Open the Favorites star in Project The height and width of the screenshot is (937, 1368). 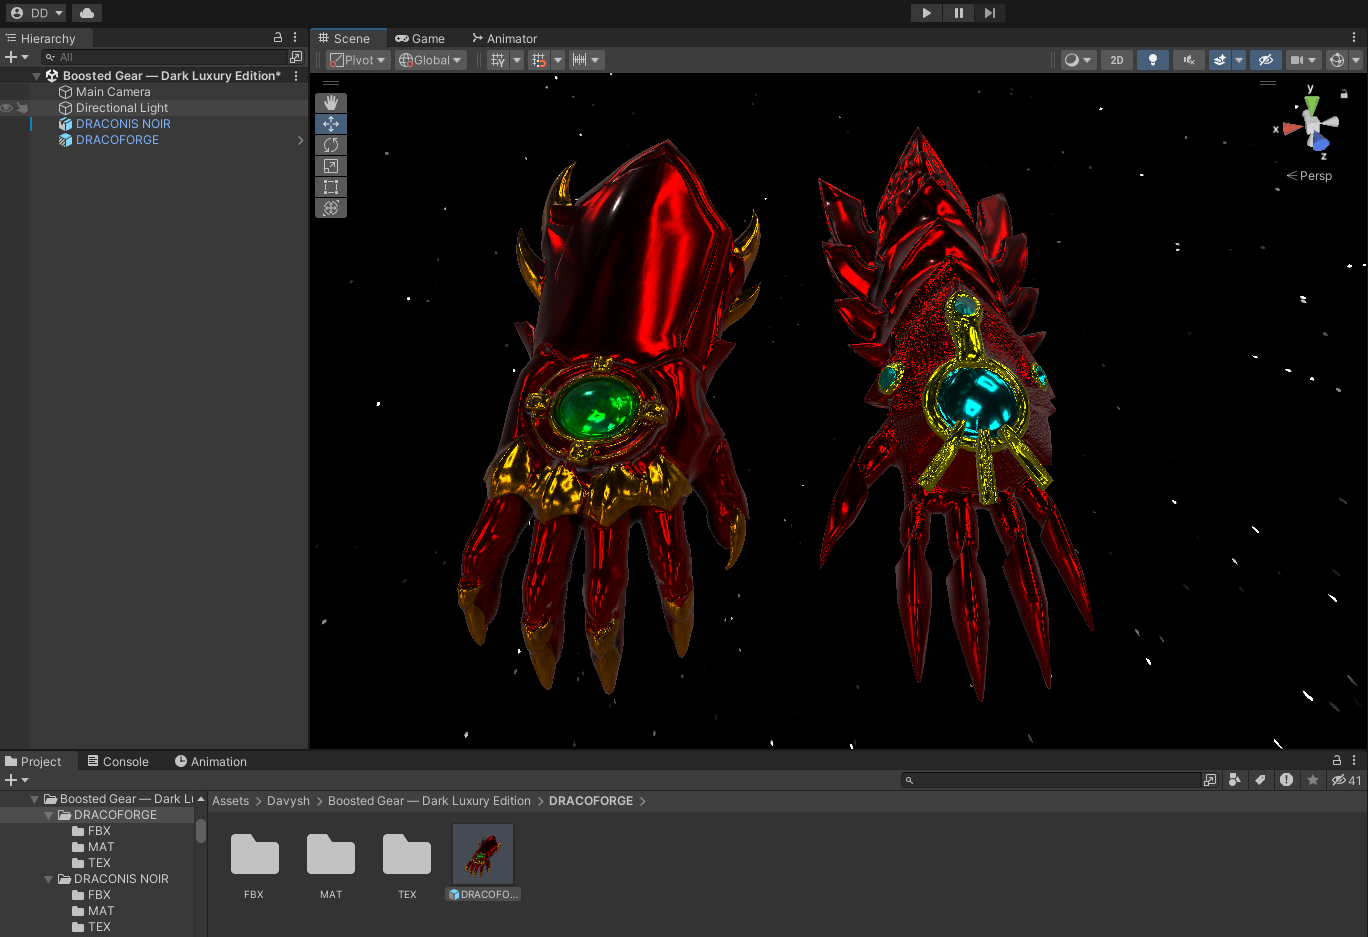pos(1313,780)
